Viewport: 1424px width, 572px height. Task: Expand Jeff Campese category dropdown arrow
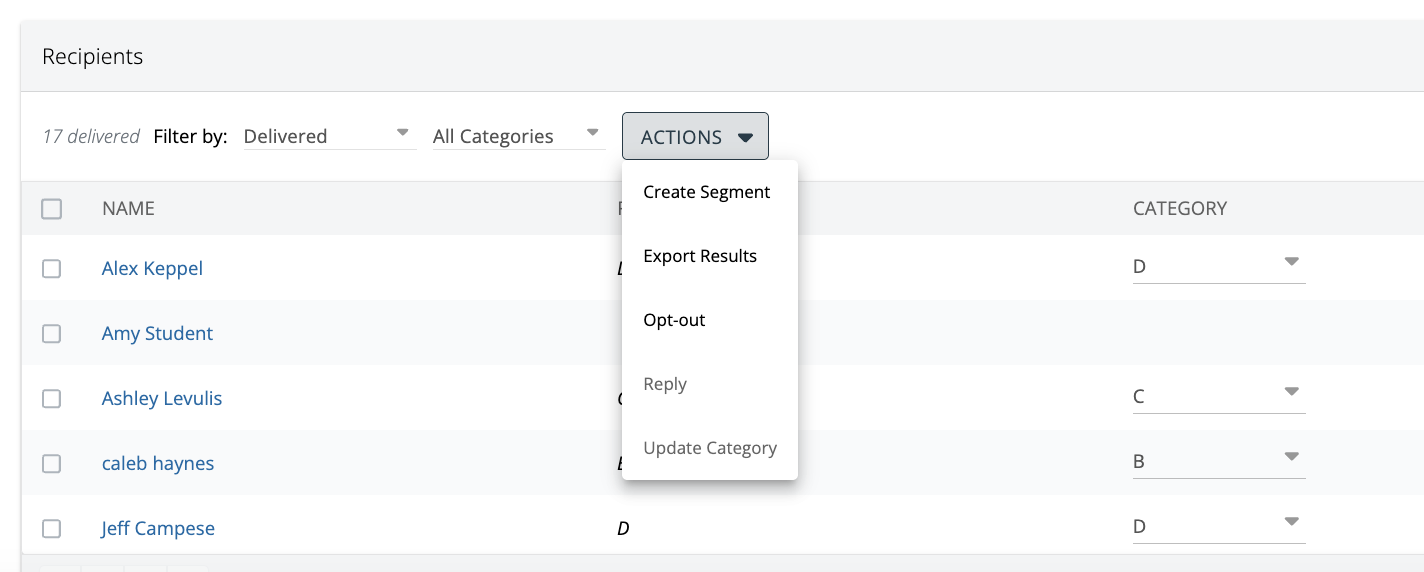[1291, 523]
